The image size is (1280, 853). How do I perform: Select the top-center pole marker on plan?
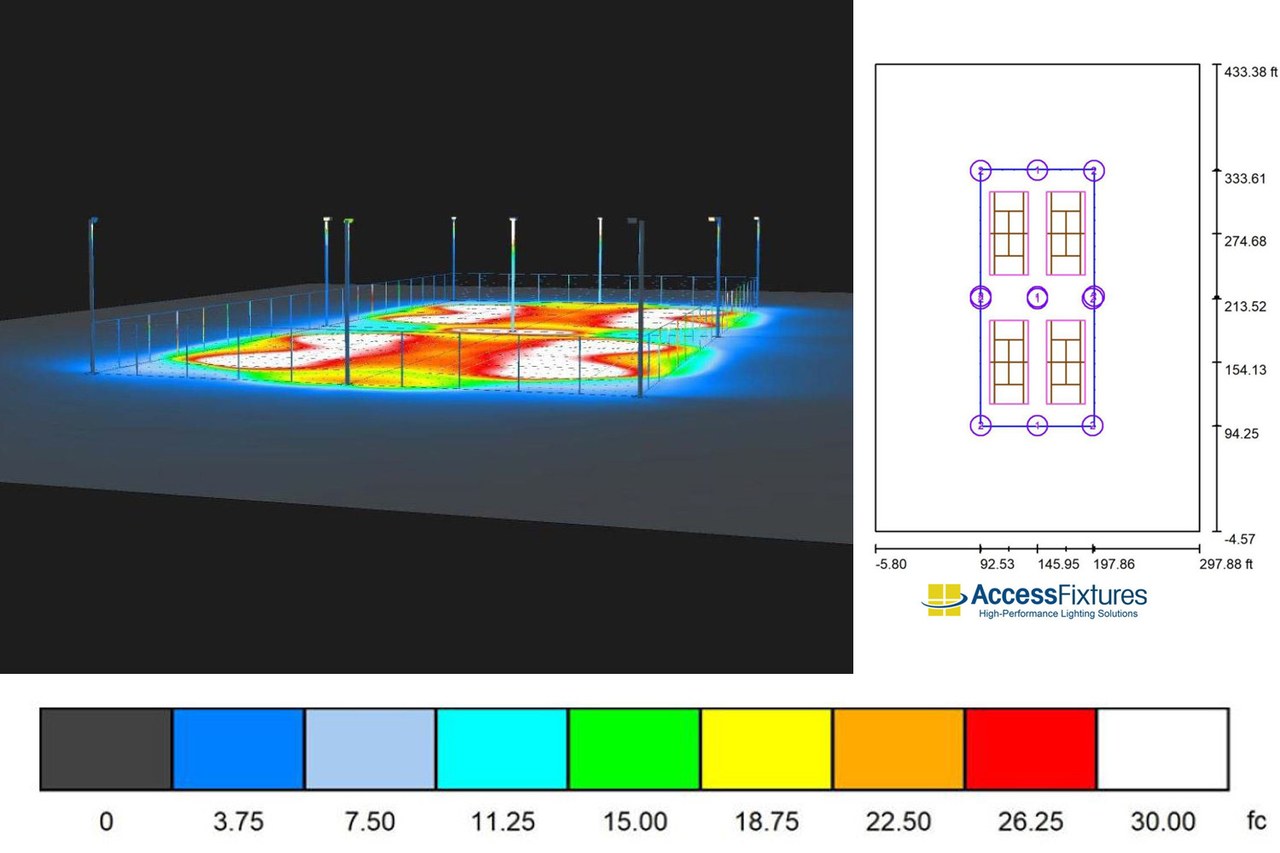point(1037,168)
